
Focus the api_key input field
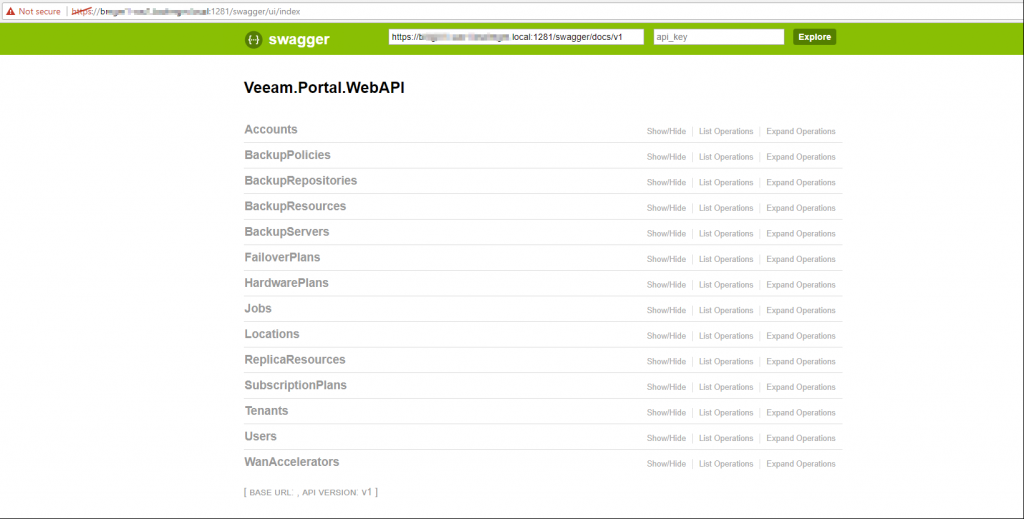[x=717, y=37]
